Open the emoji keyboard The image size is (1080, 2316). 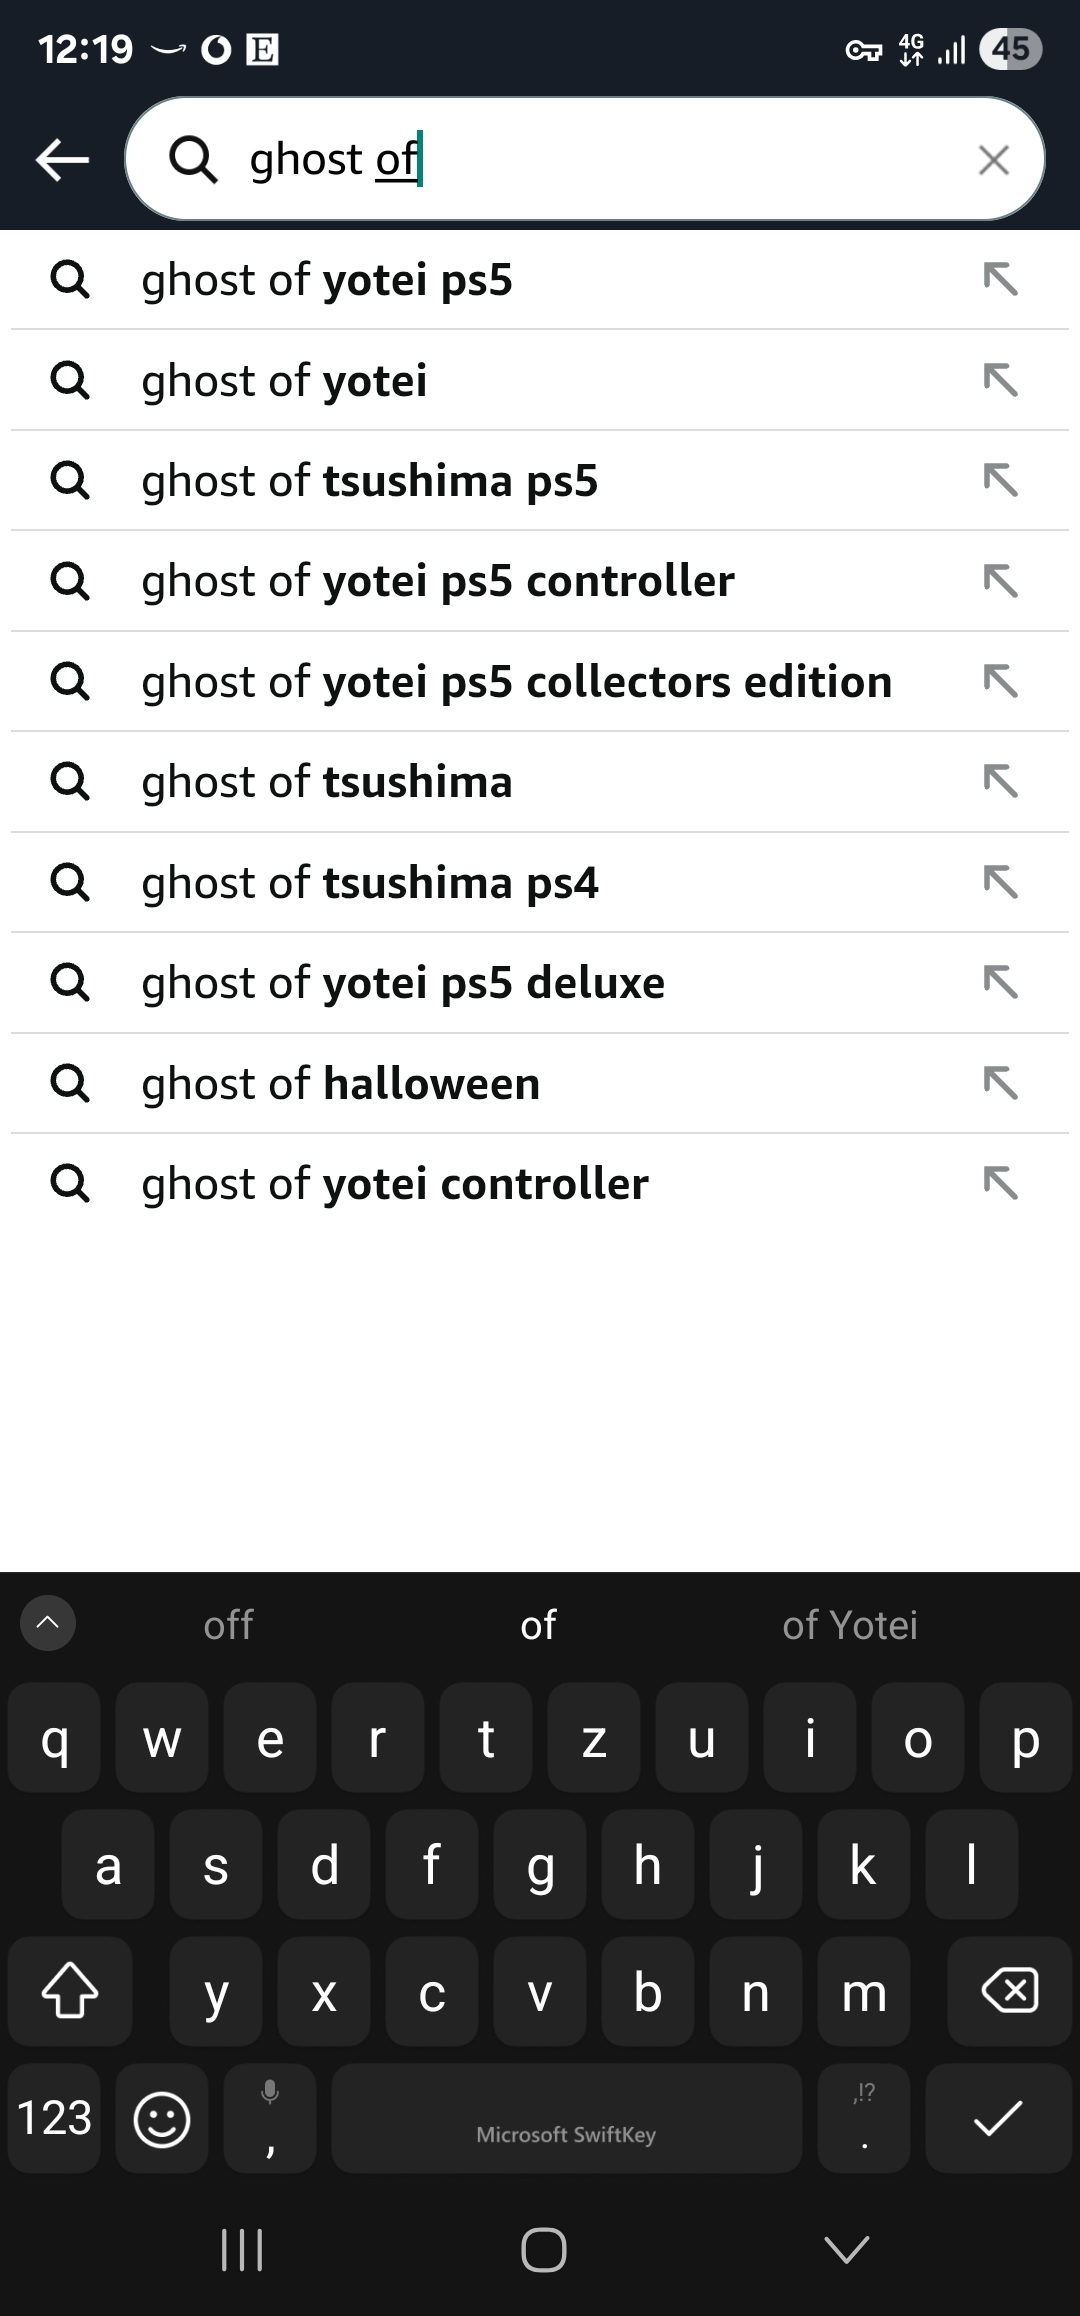tap(162, 2118)
